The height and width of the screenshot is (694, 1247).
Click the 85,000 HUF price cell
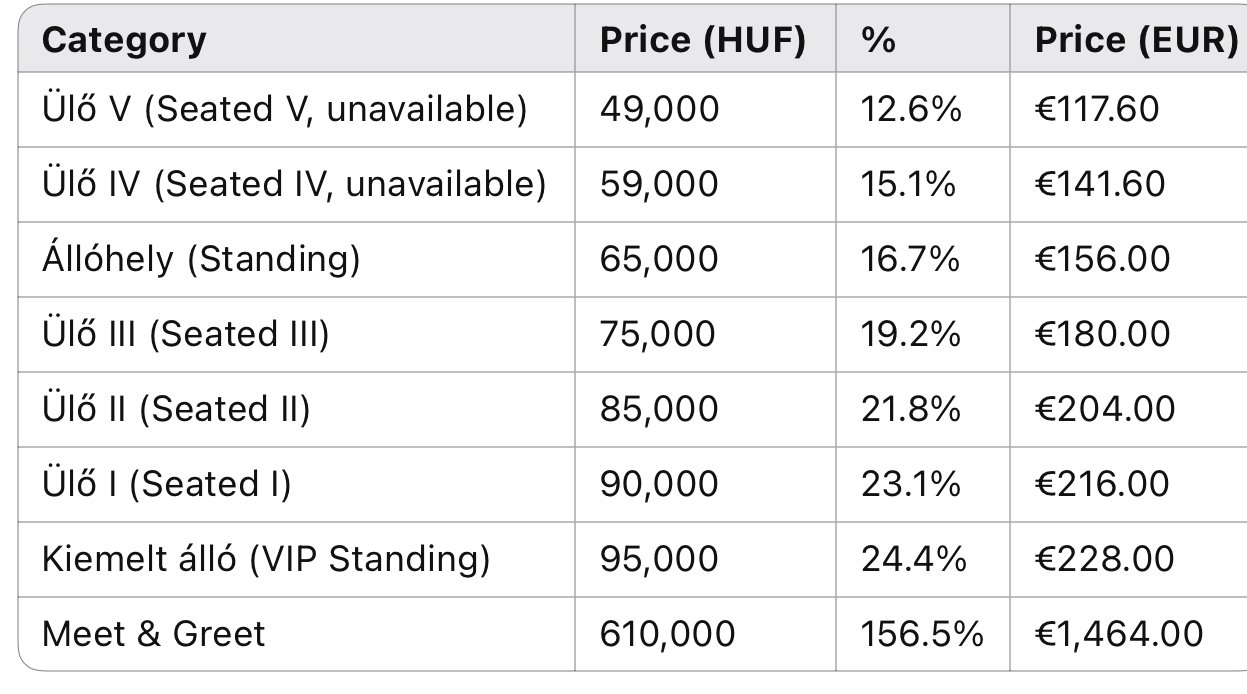pyautogui.click(x=659, y=409)
